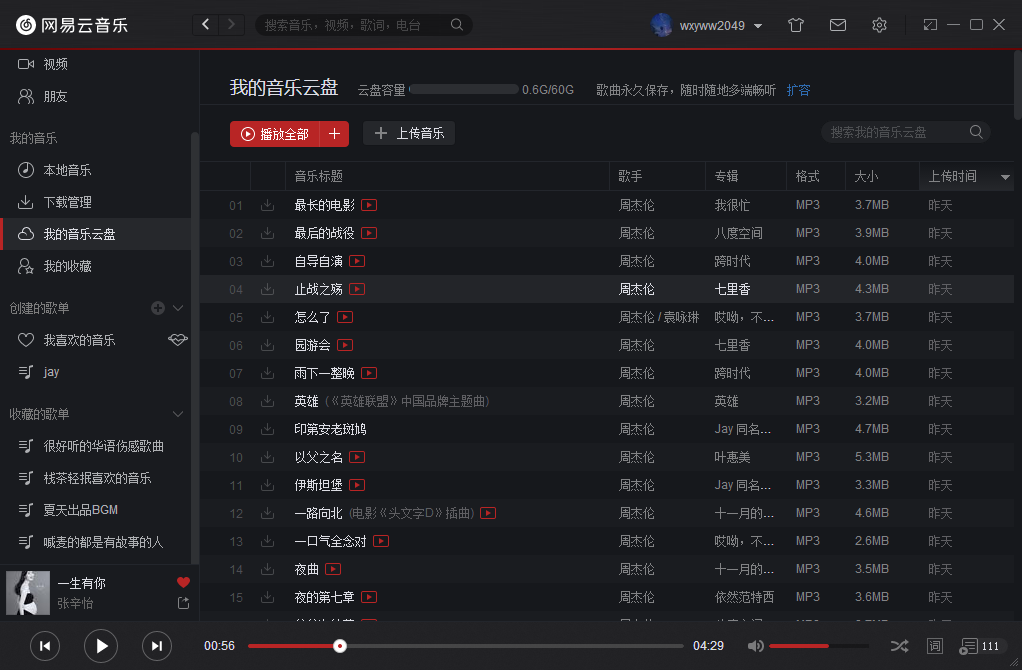This screenshot has height=670, width=1022.
Task: Click 扩容 link
Action: tap(798, 90)
